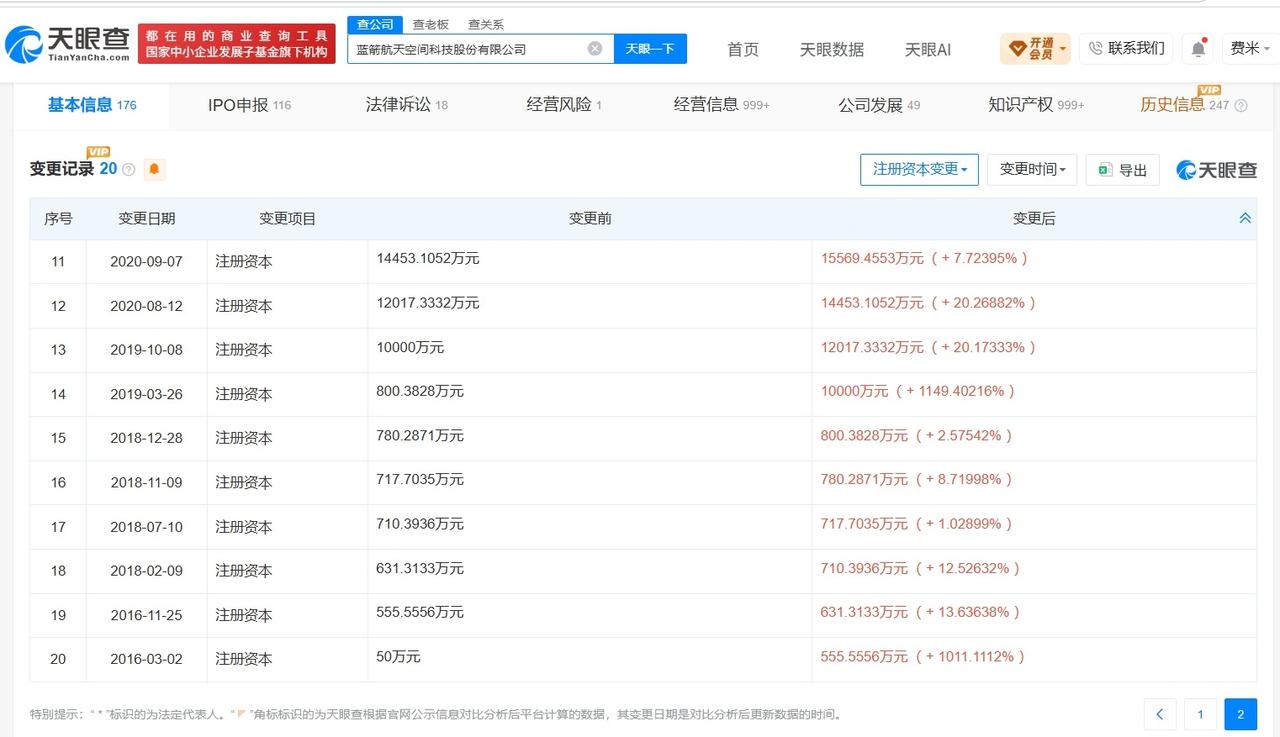Click the value 10000万元 (+1149.40216%)
The height and width of the screenshot is (737, 1280).
(918, 391)
